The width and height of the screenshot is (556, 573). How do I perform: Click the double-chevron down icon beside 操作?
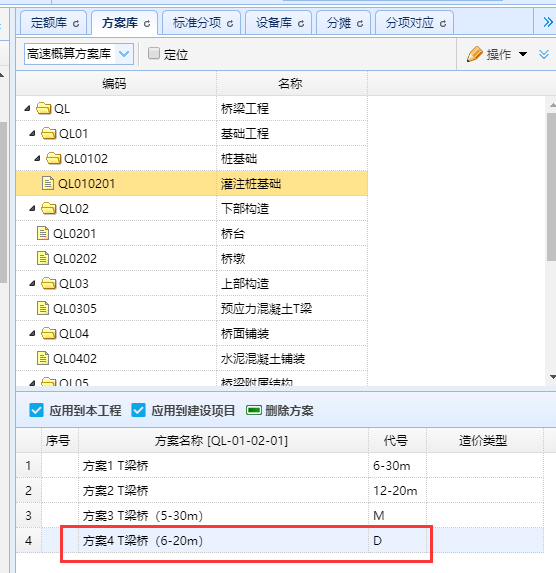[544, 54]
